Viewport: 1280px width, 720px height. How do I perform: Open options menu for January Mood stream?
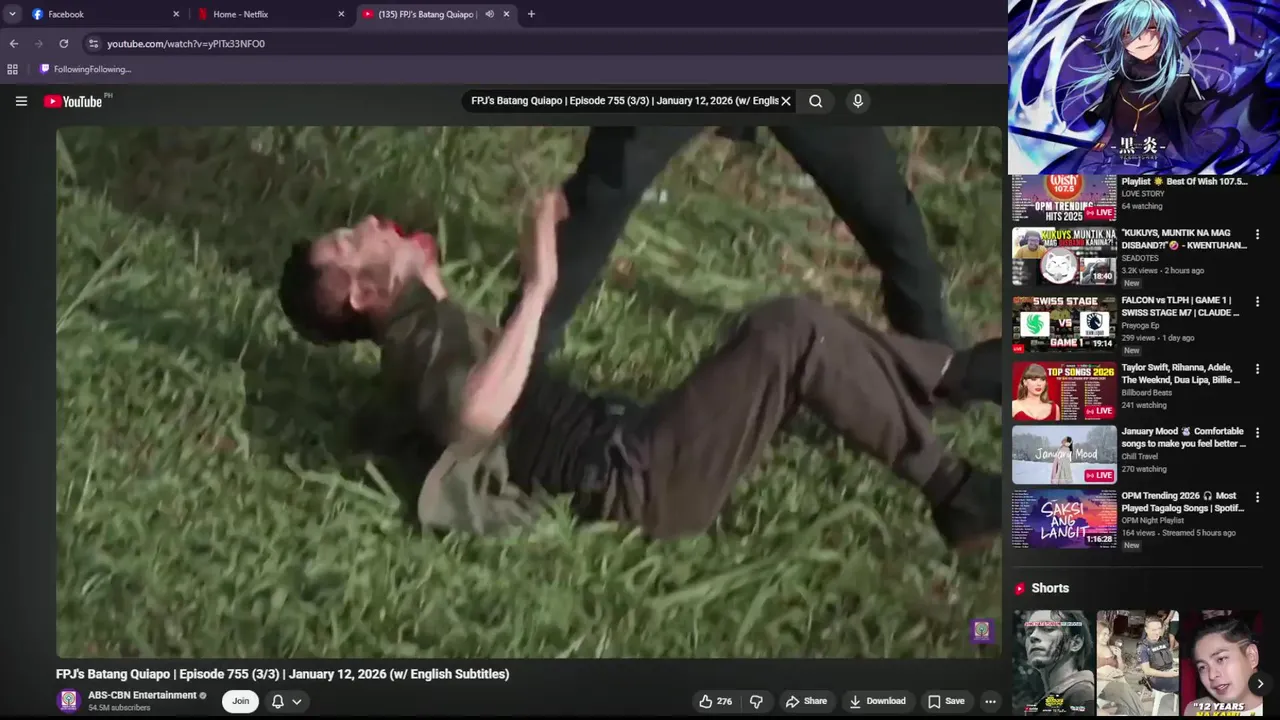(x=1258, y=433)
